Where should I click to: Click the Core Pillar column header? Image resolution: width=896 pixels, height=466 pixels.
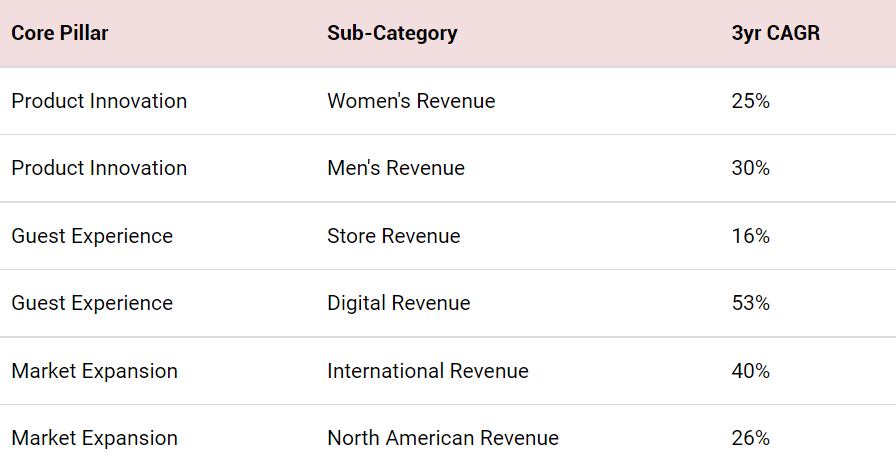click(60, 33)
